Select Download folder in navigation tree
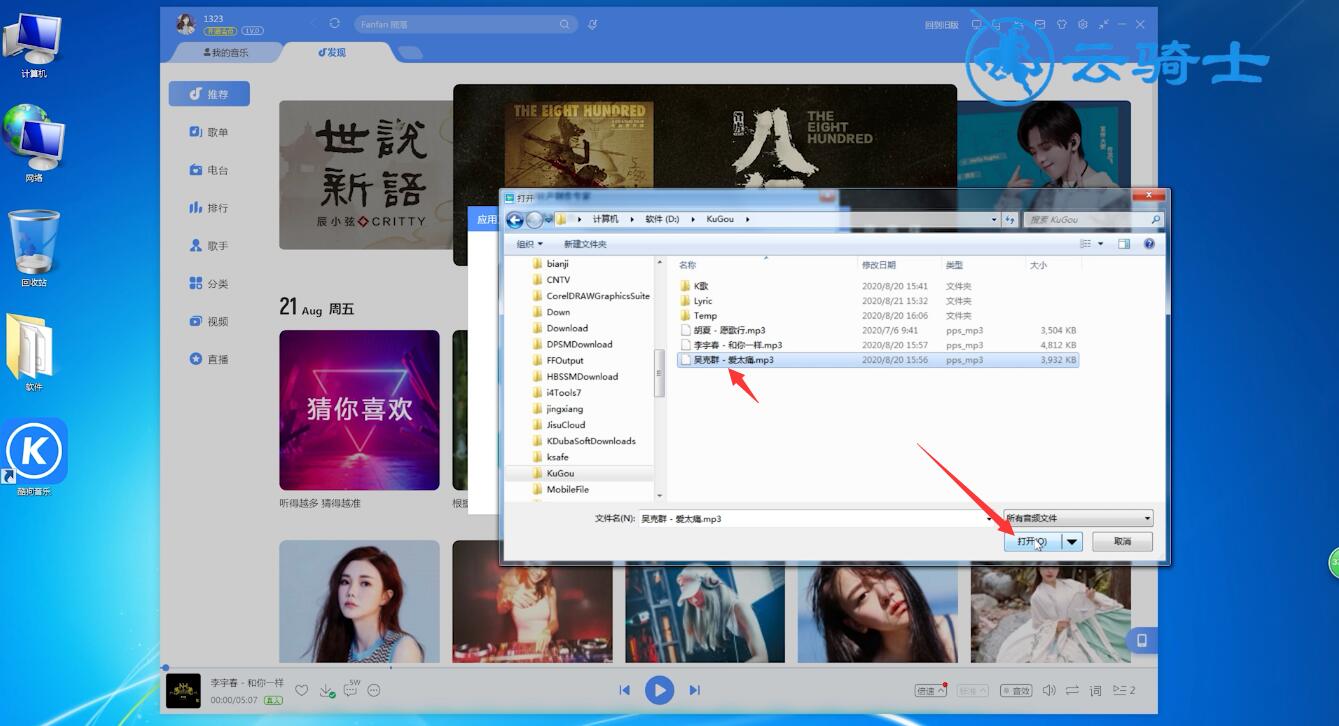1339x726 pixels. coord(567,328)
